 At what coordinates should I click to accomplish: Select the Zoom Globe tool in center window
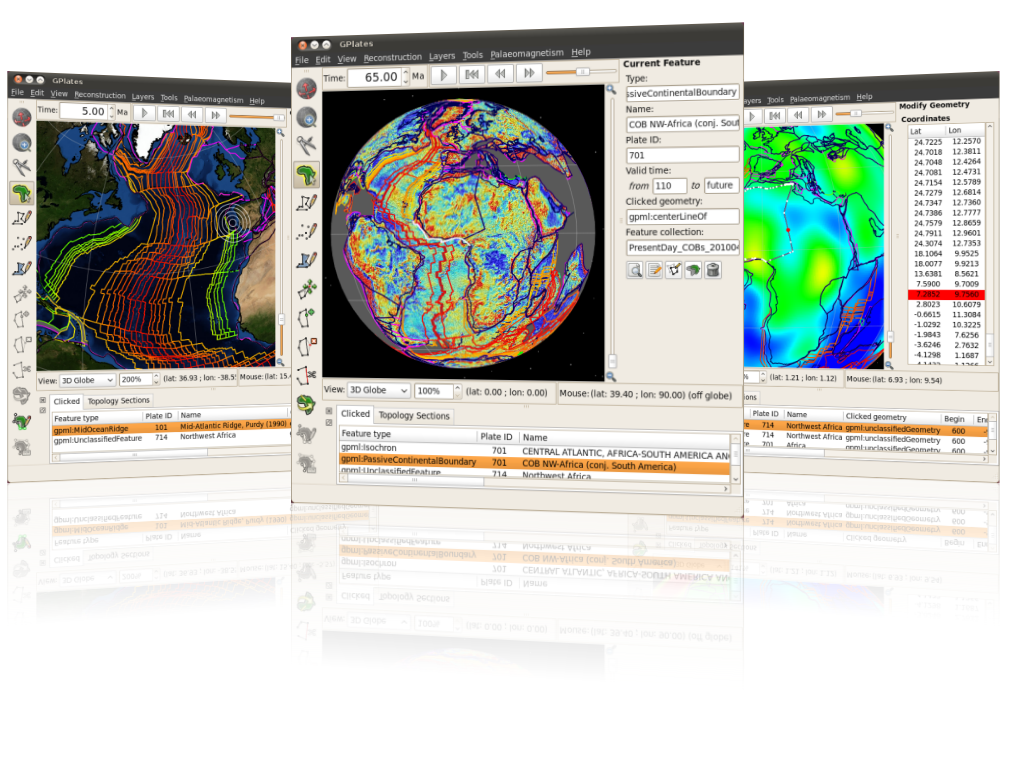306,117
